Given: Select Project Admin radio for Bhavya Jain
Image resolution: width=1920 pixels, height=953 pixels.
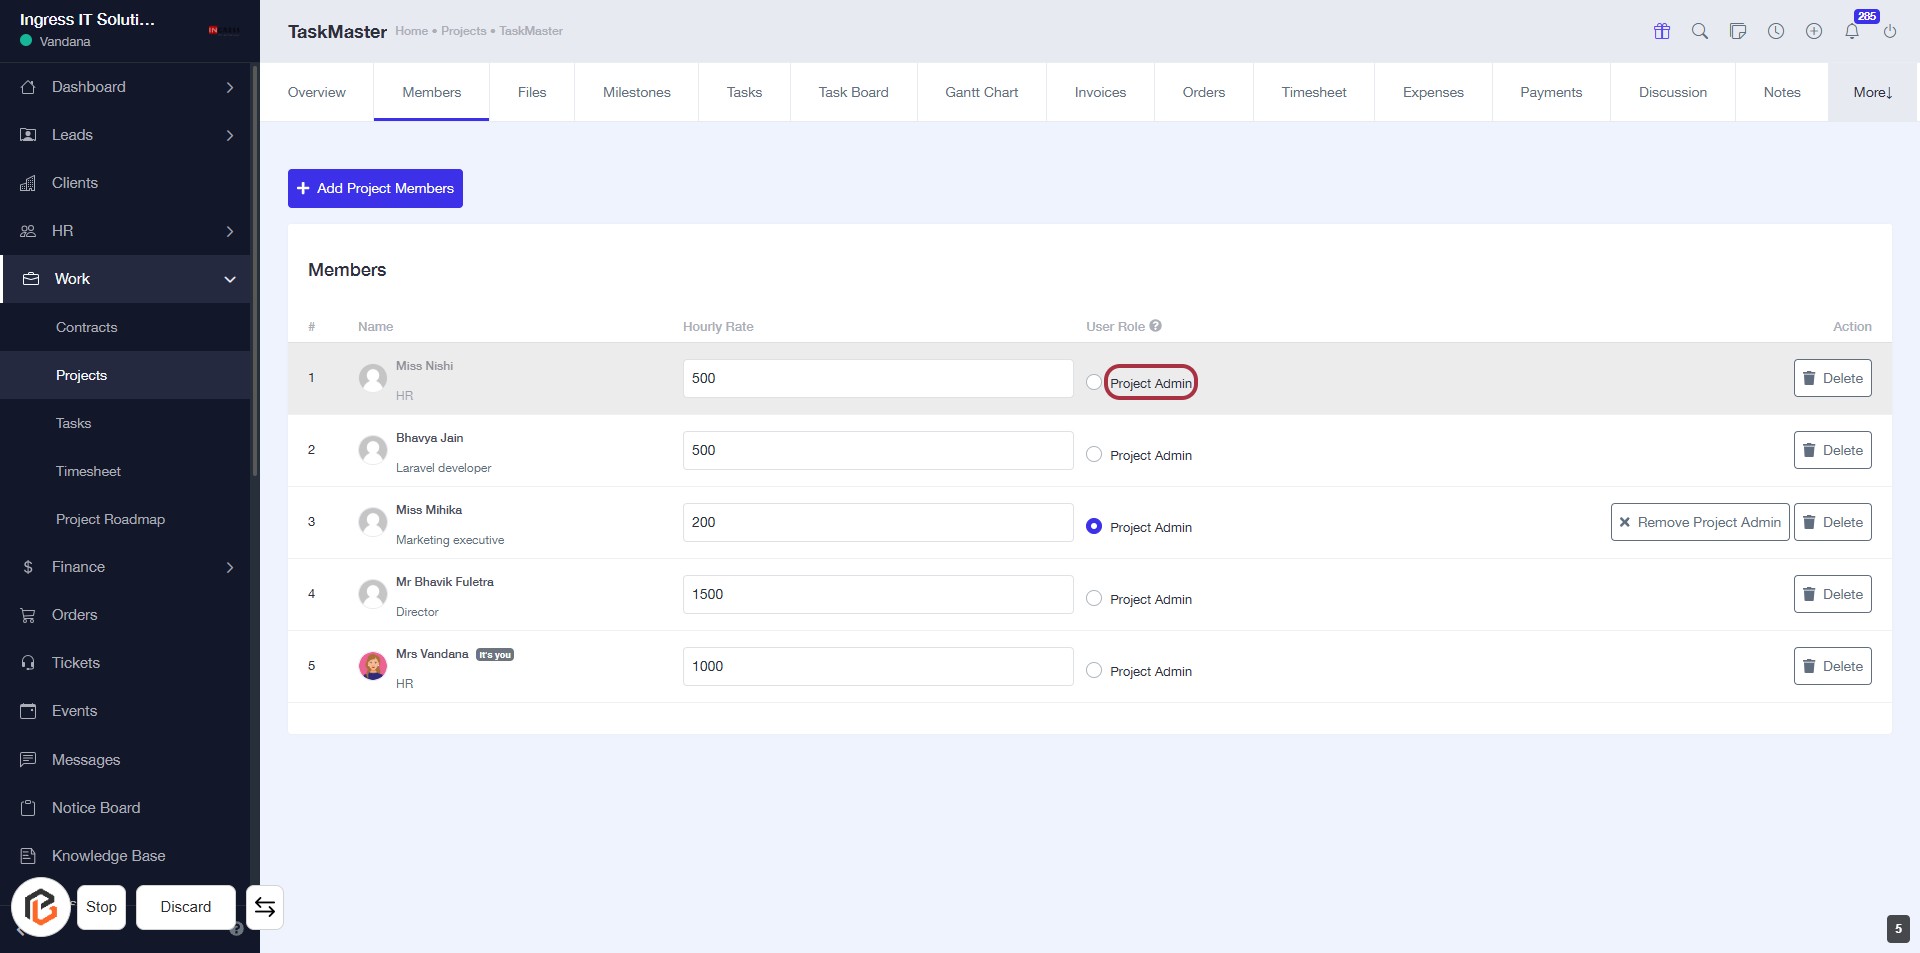Looking at the screenshot, I should pyautogui.click(x=1094, y=454).
